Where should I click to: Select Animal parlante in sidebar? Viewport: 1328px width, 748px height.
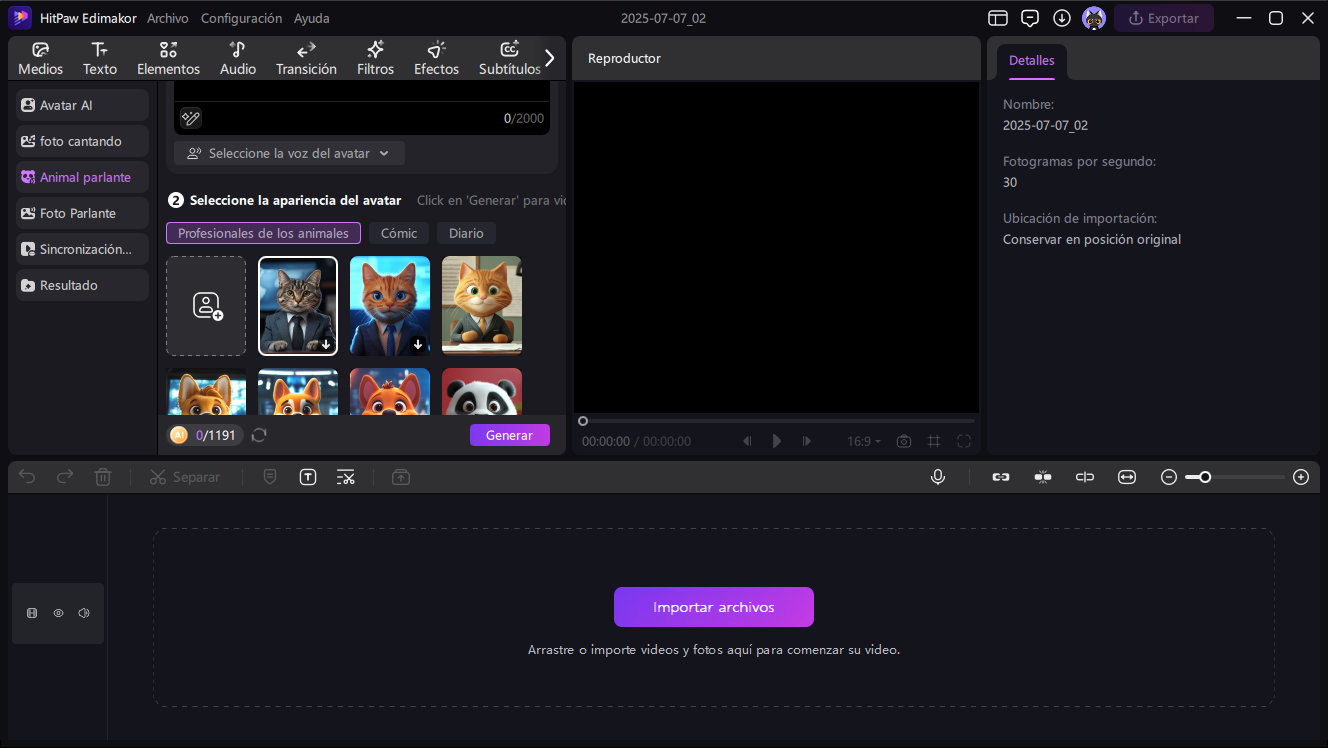click(x=82, y=177)
